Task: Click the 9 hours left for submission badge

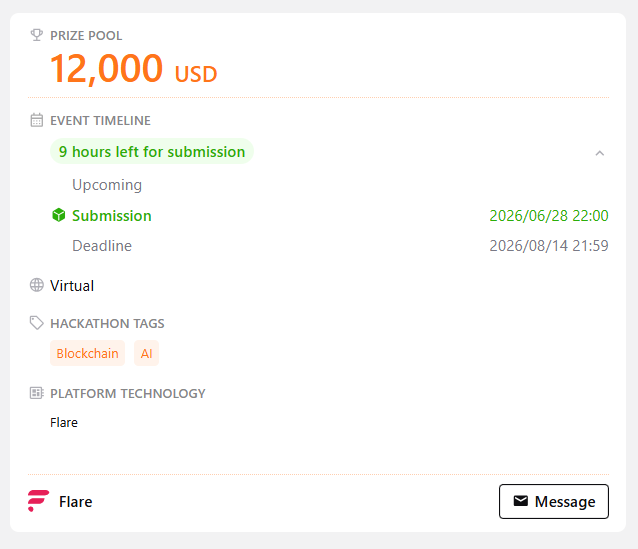Action: coord(152,151)
